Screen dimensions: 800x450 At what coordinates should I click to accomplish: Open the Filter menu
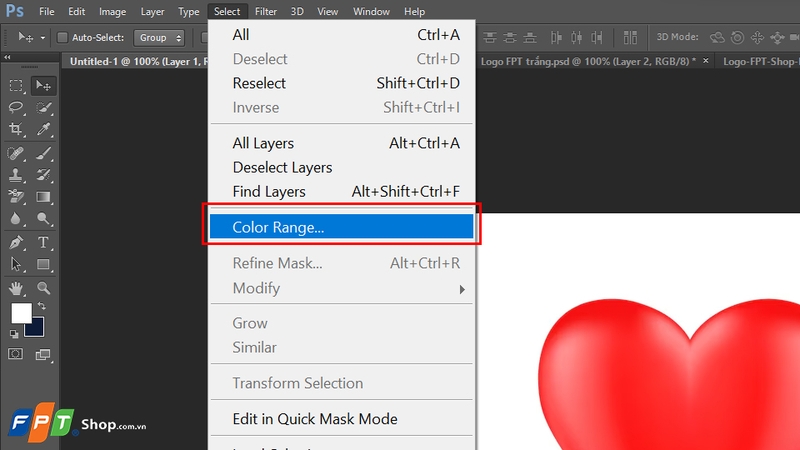tap(266, 11)
